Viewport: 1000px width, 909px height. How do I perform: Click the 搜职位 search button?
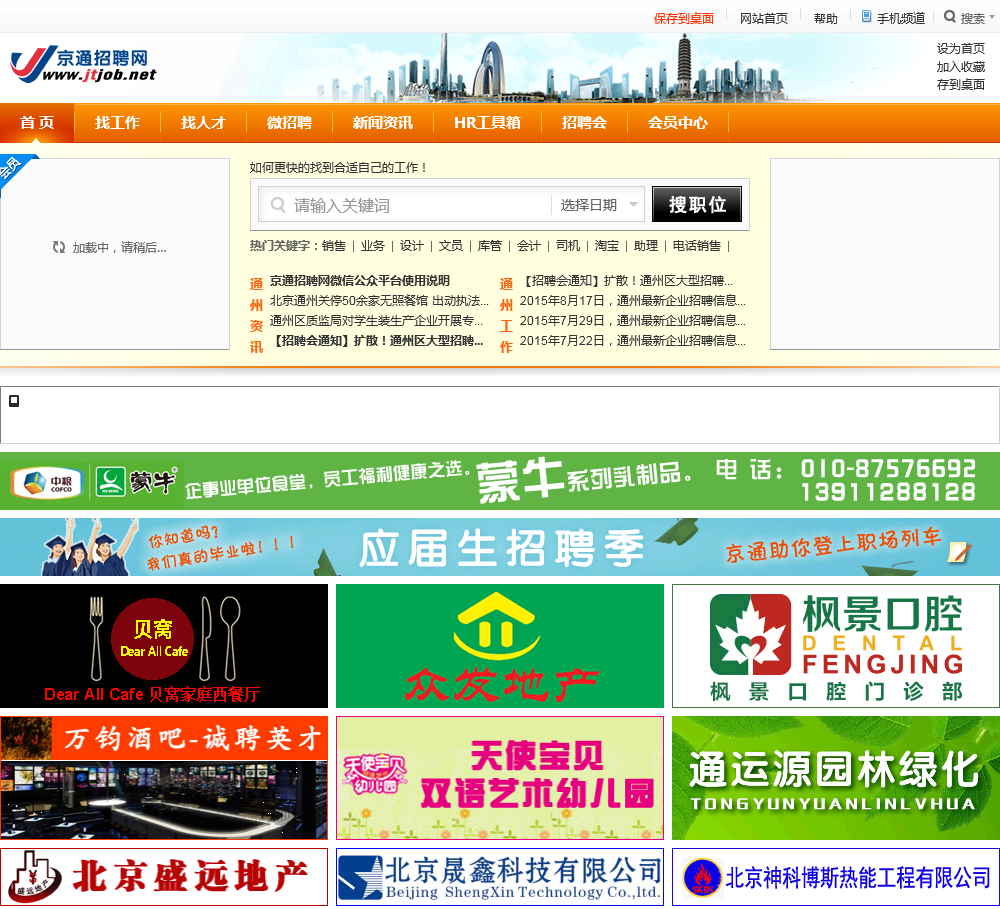(697, 204)
